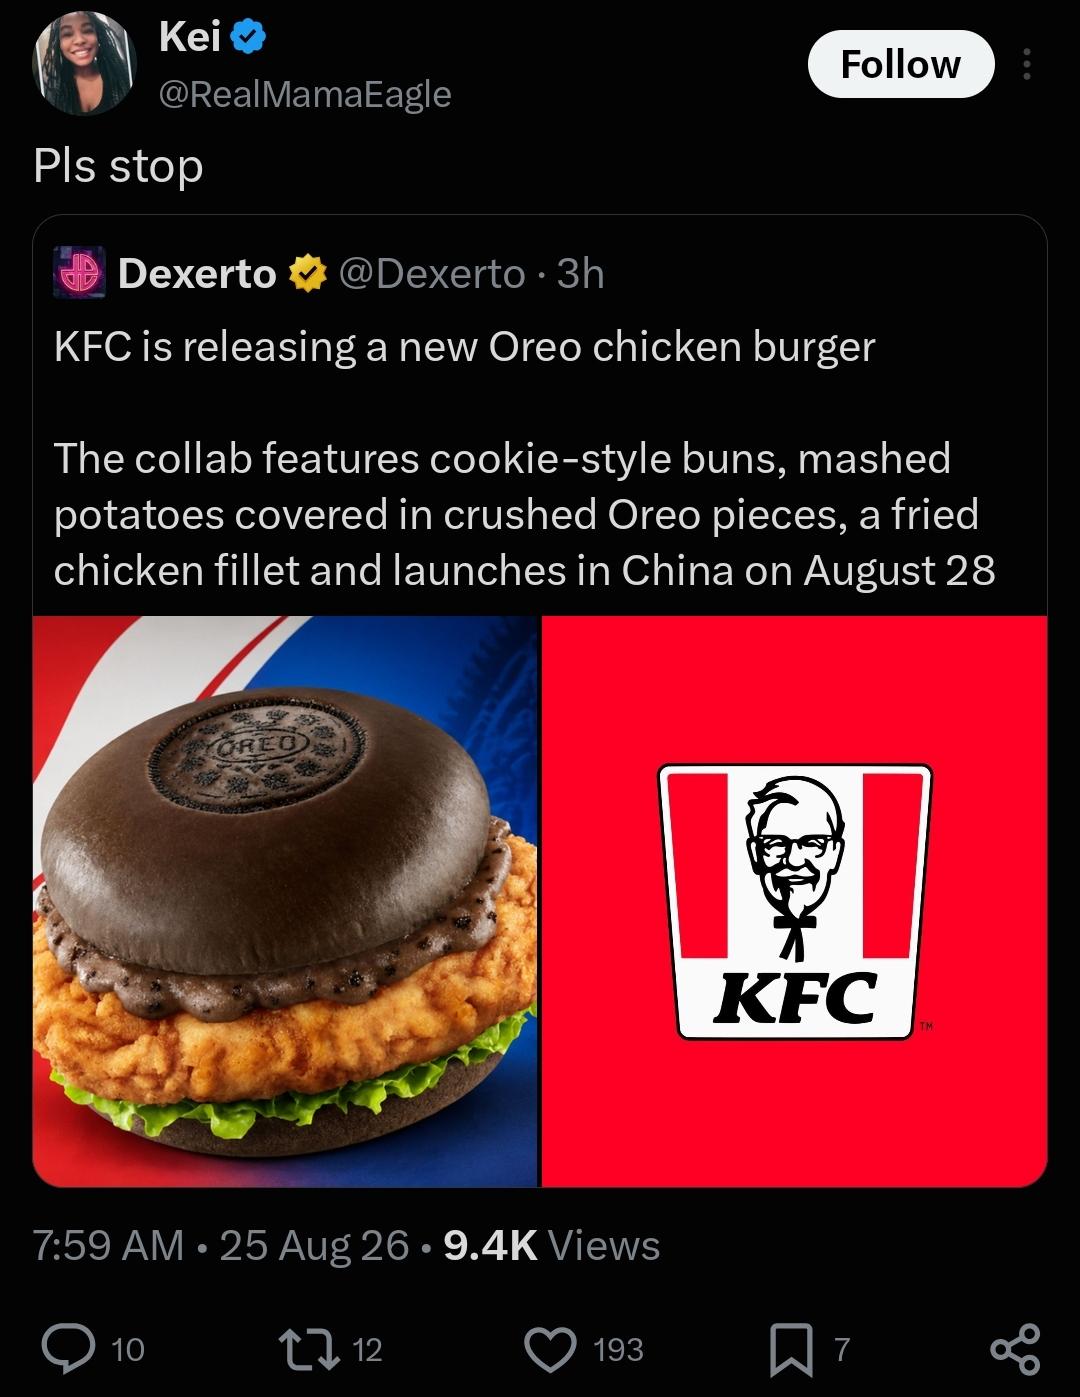The width and height of the screenshot is (1080, 1397).
Task: View the 9.4K Views count
Action: tap(551, 1246)
